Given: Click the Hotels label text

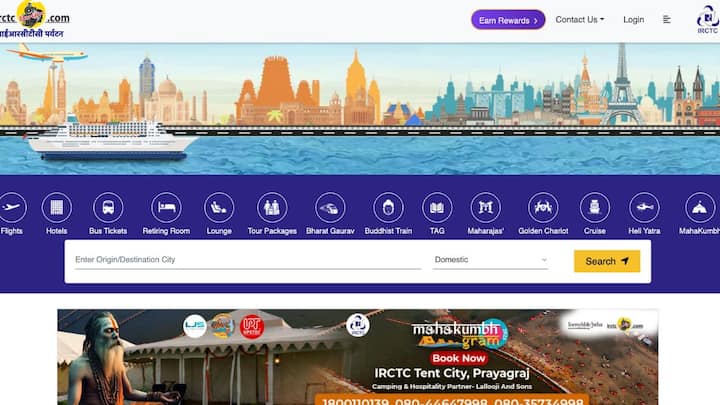Looking at the screenshot, I should click(56, 231).
